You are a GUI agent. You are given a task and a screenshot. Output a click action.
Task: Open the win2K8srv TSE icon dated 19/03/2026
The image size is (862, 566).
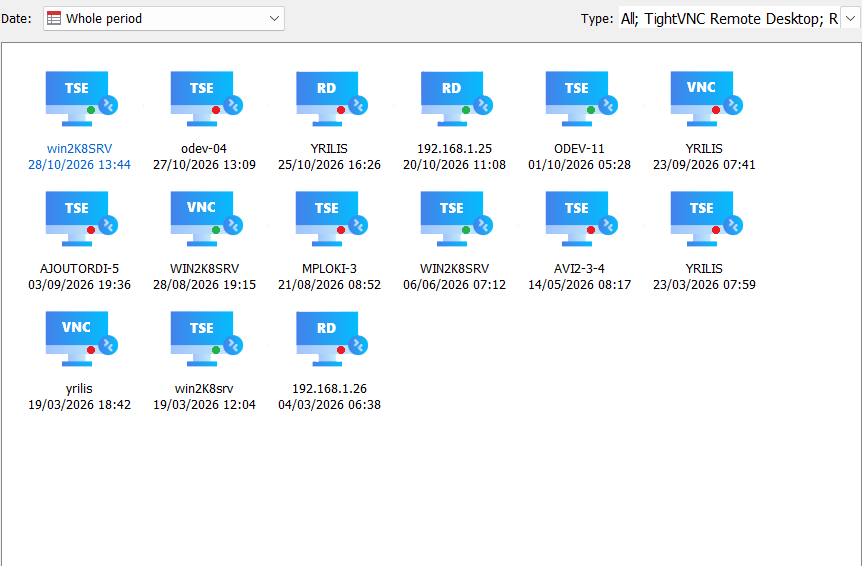click(x=206, y=339)
